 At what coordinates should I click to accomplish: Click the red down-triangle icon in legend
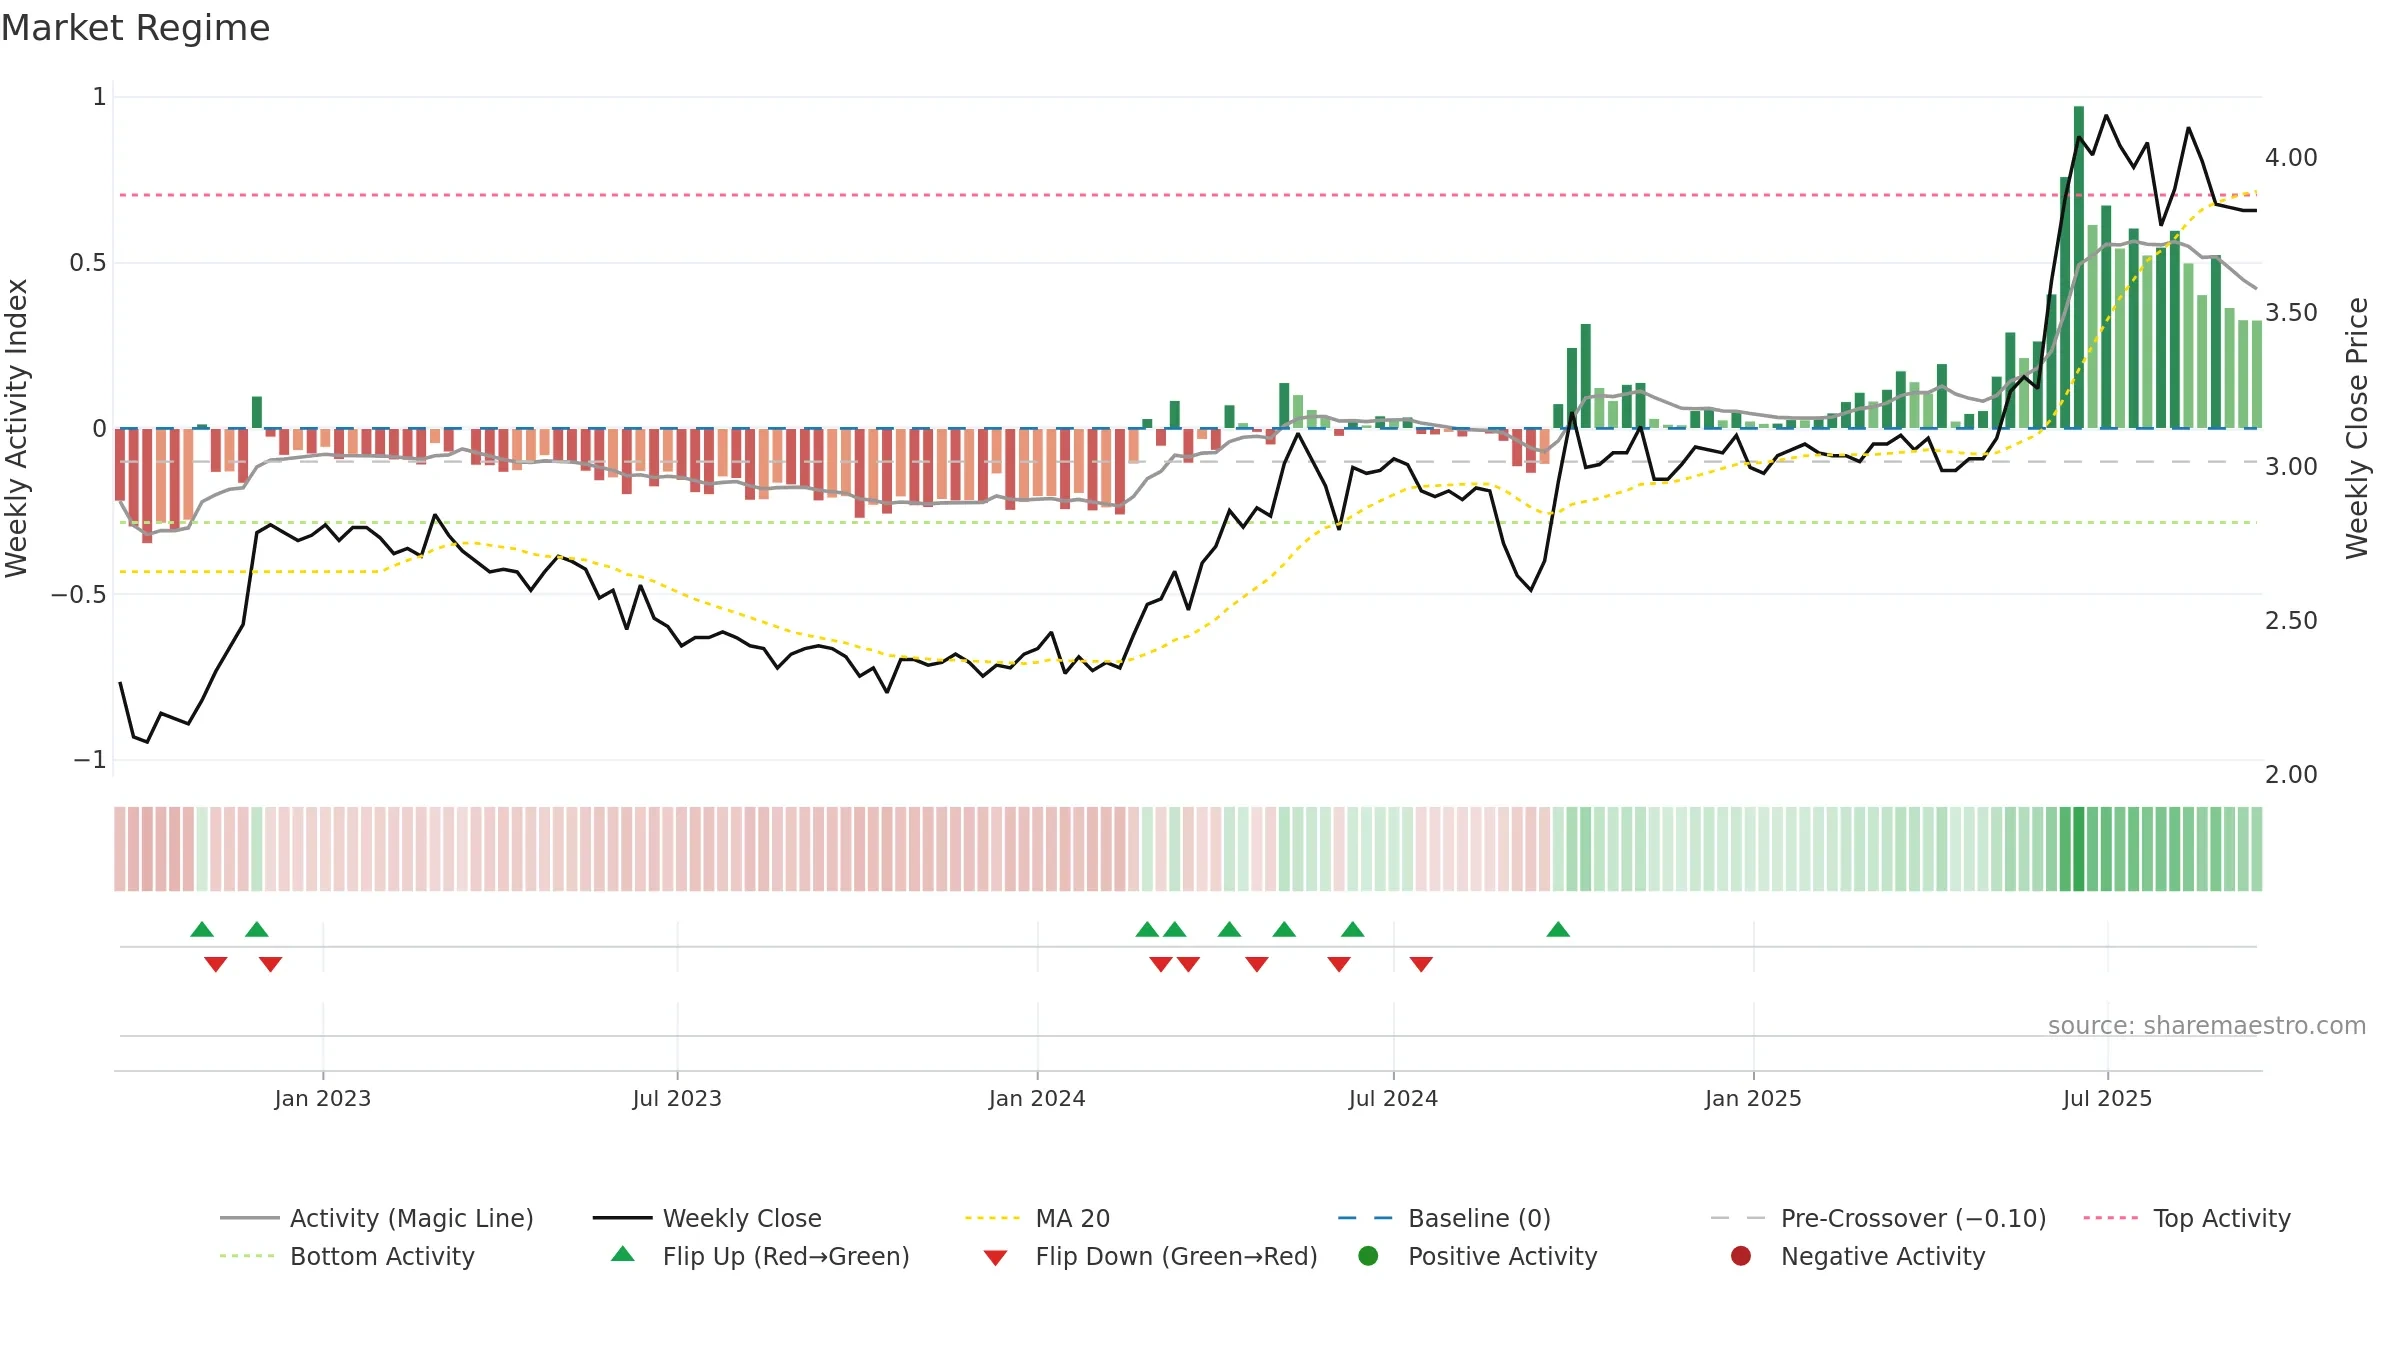[995, 1257]
